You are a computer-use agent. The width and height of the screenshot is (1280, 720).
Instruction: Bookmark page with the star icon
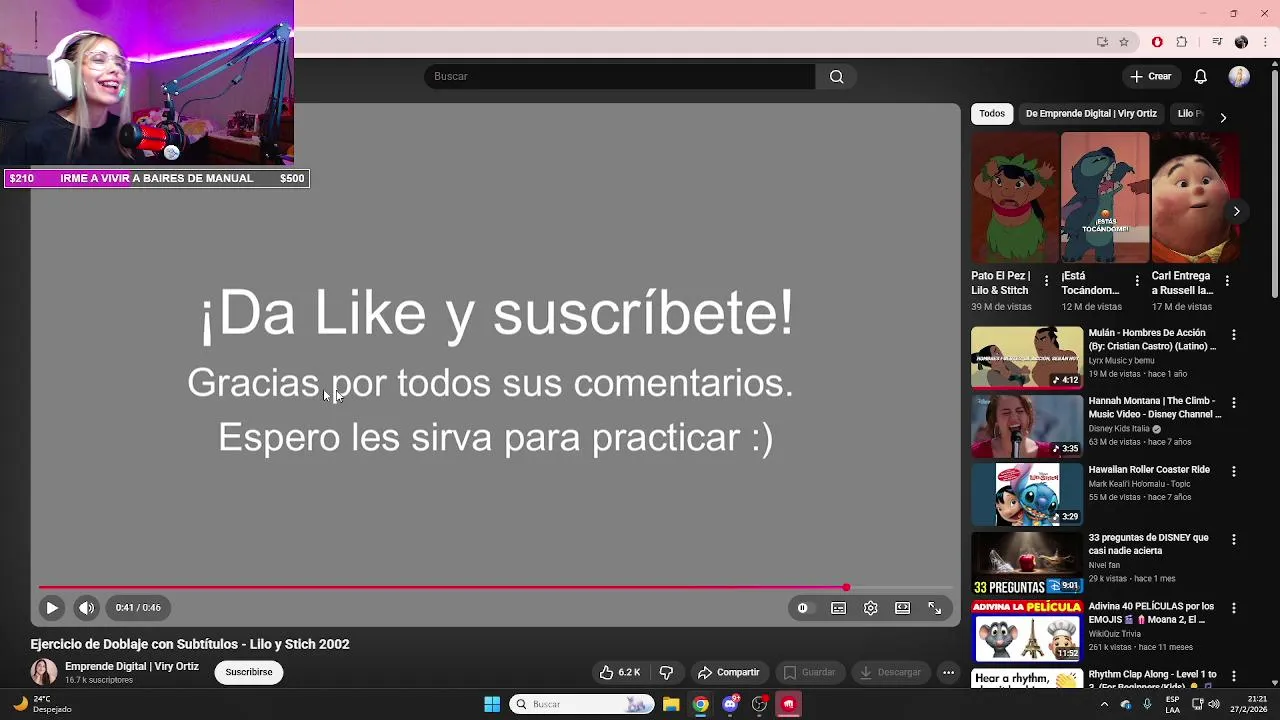(1124, 42)
